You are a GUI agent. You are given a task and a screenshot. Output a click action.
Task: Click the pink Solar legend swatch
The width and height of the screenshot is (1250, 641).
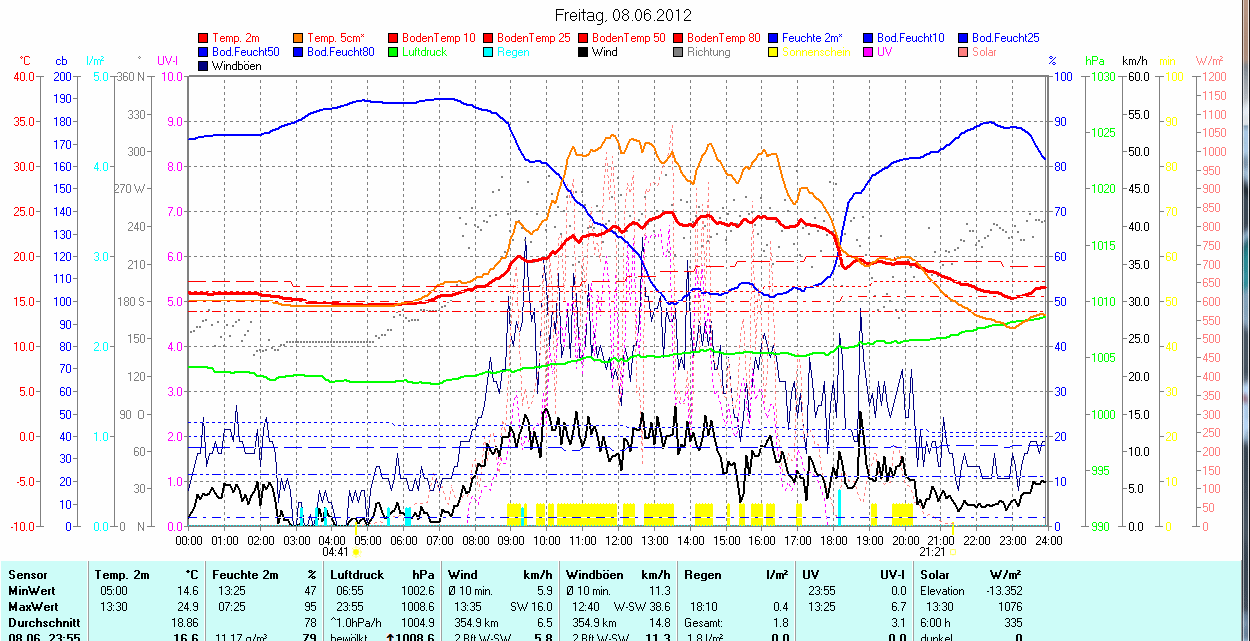963,52
